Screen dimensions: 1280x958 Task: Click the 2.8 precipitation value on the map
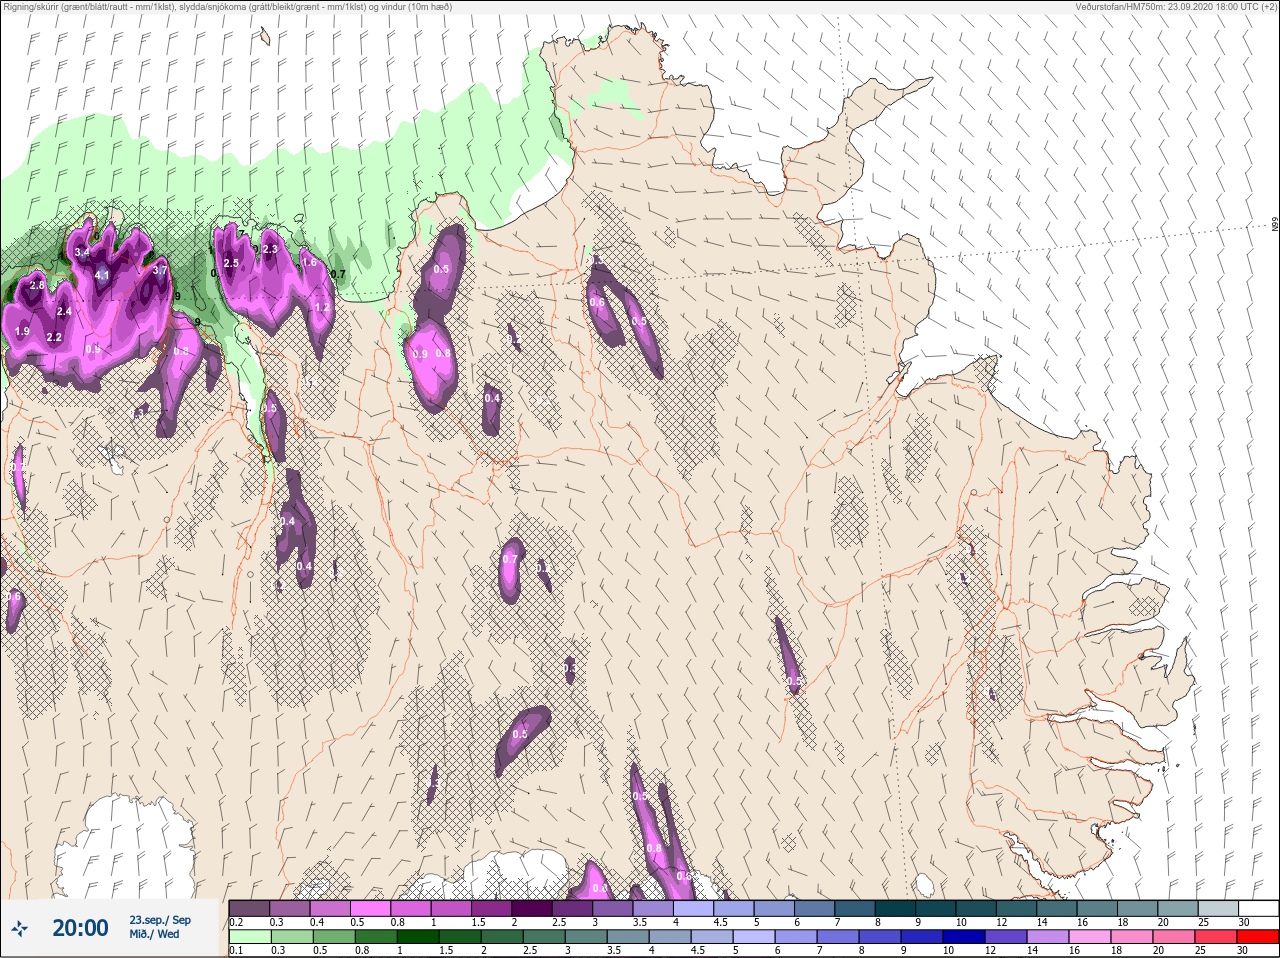38,286
